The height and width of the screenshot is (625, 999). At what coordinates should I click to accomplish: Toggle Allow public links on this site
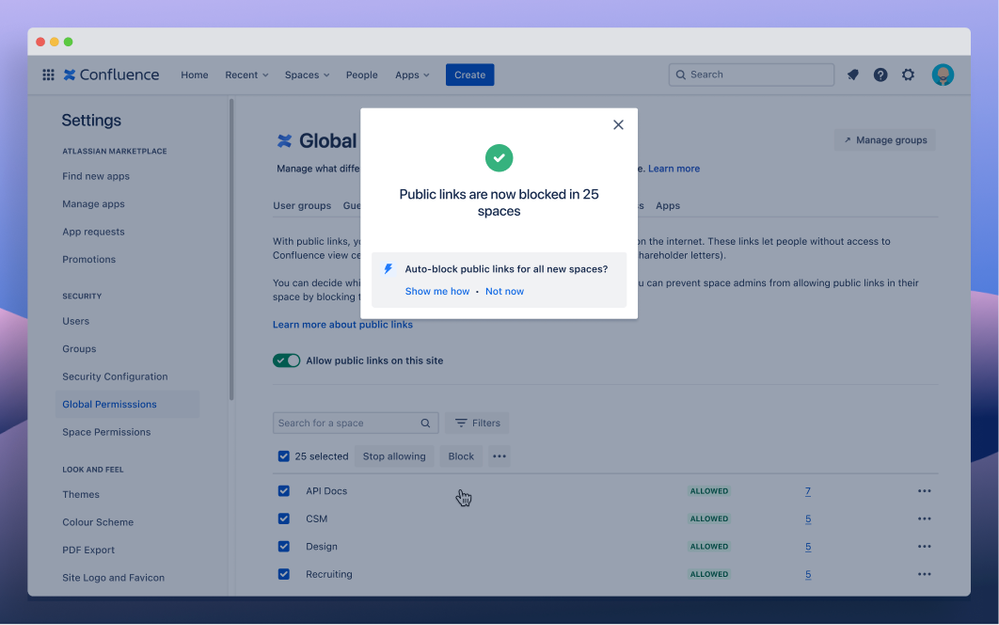[x=286, y=361]
